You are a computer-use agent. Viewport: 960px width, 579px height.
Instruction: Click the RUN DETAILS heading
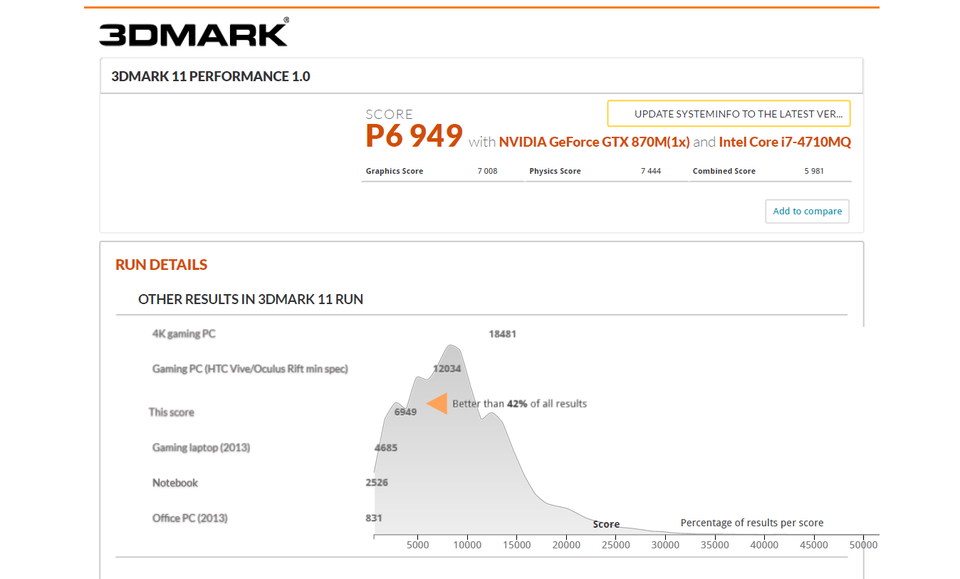coord(162,265)
